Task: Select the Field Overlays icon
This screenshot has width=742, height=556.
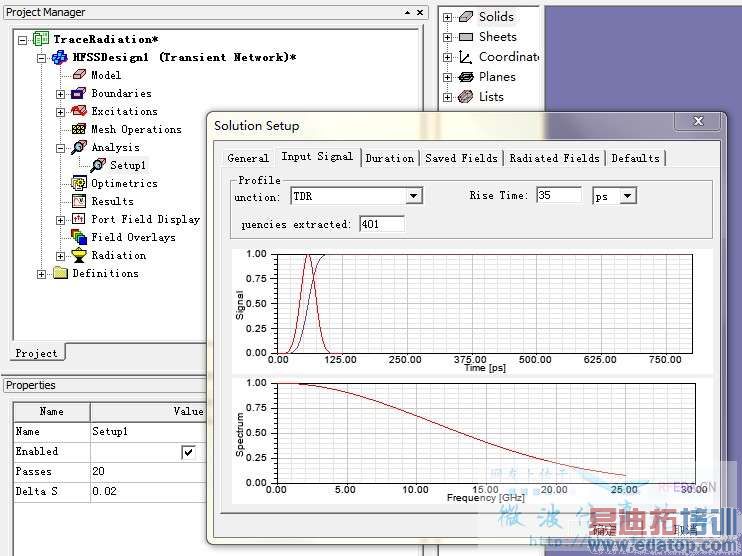Action: coord(78,237)
